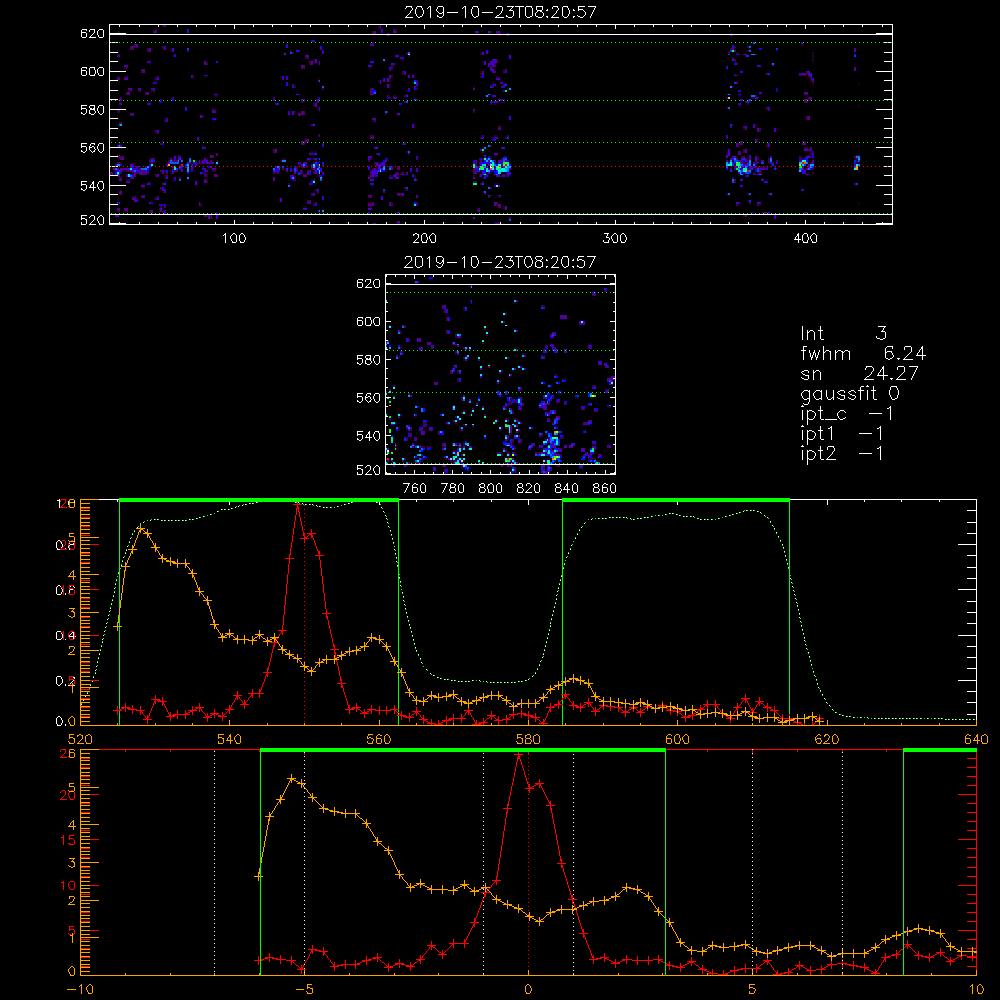Screen dimensions: 1000x1000
Task: Select the "fwhm 6.24" readout
Action: click(863, 353)
